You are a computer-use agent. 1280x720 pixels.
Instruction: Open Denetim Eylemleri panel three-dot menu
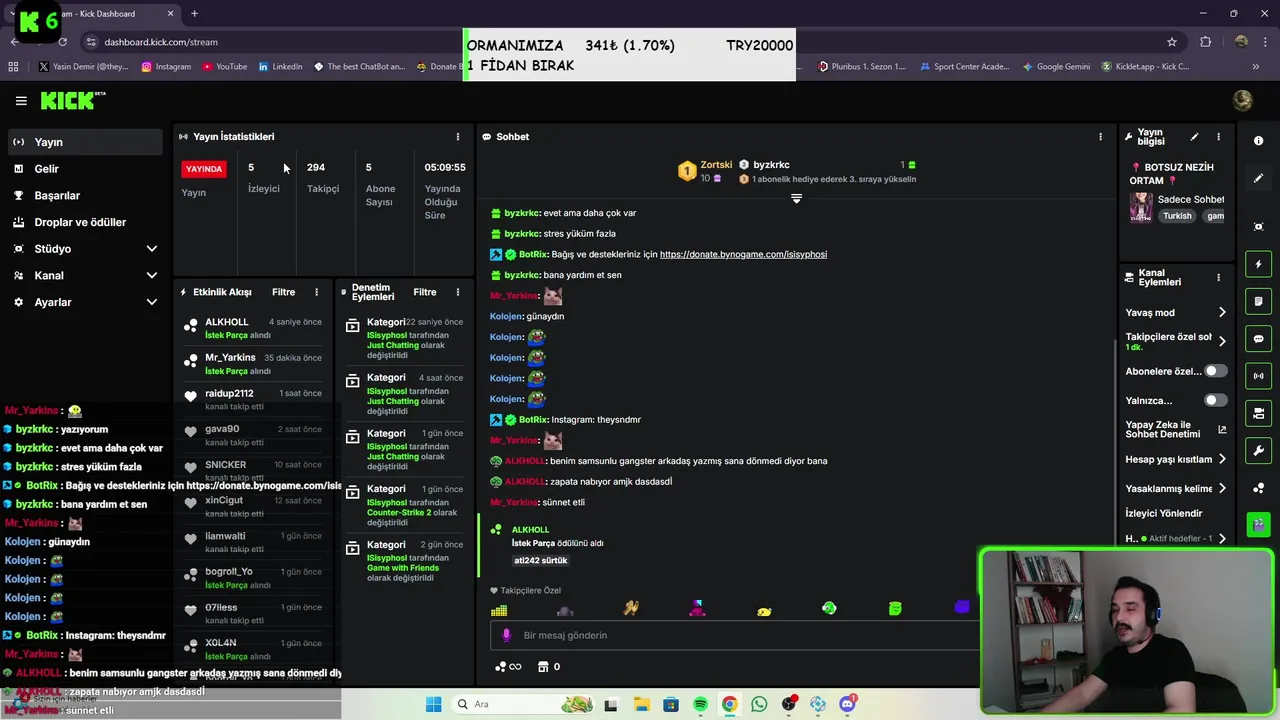point(458,292)
